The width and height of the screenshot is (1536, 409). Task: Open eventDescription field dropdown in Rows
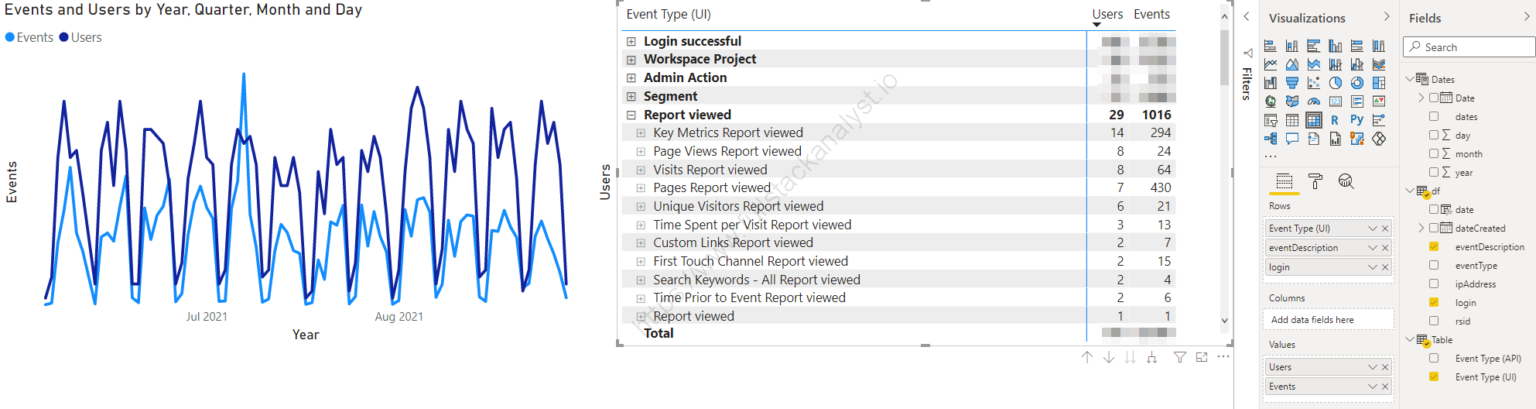click(x=1373, y=247)
